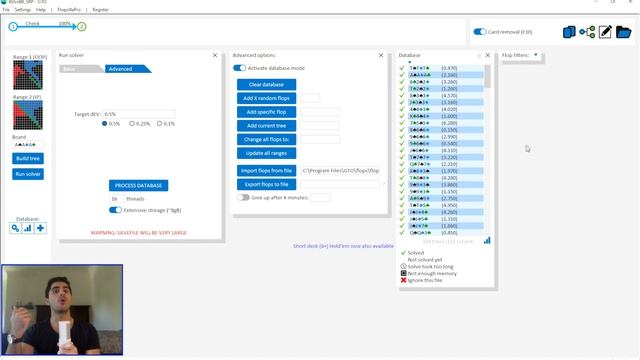The image size is (640, 360).
Task: Open Range 2 (IP) grid thumbnail
Action: point(28,115)
